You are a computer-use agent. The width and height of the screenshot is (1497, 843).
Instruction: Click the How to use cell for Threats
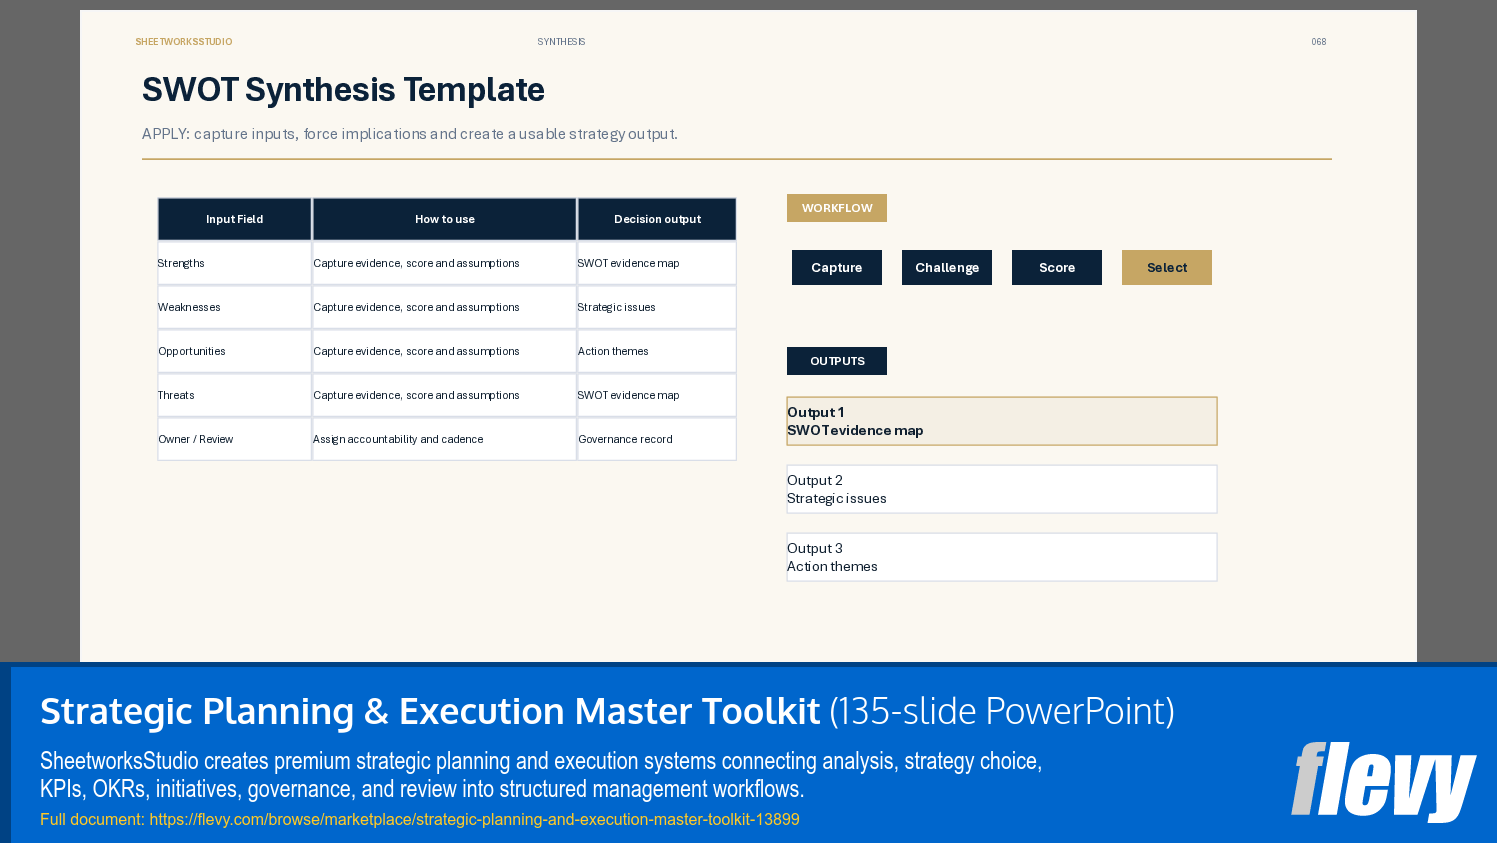(445, 395)
